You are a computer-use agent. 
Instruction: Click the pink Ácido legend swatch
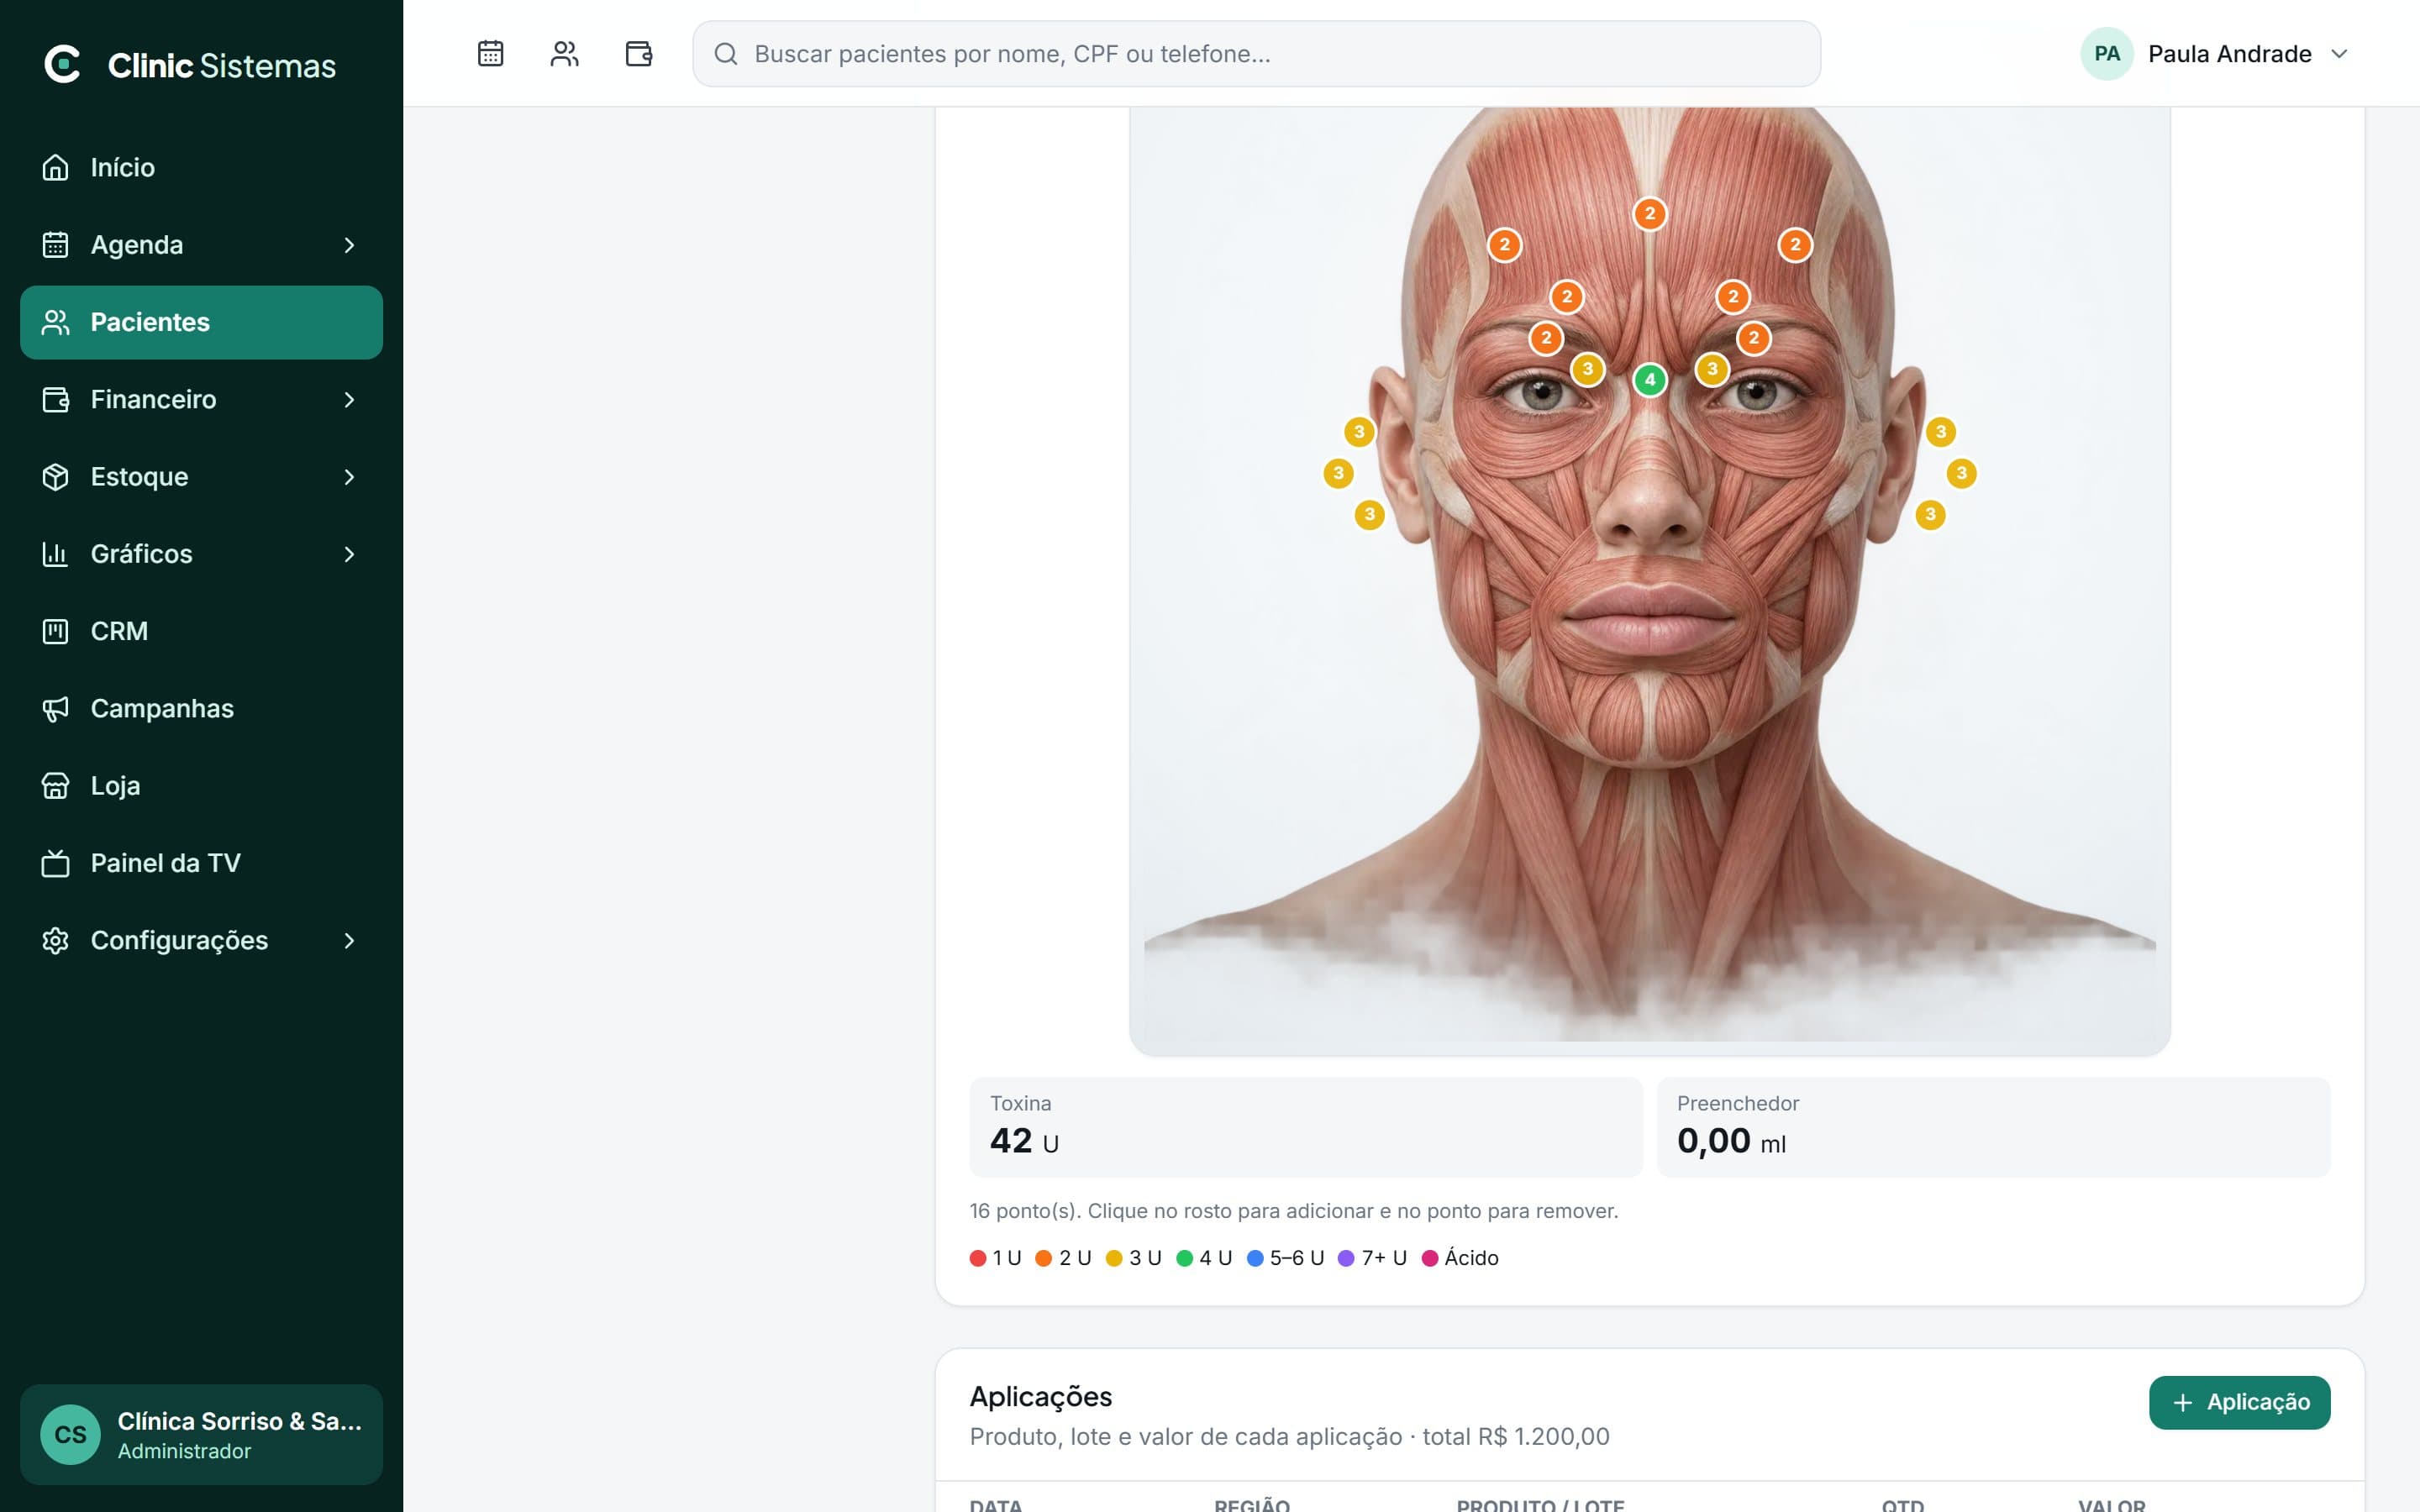coord(1430,1258)
